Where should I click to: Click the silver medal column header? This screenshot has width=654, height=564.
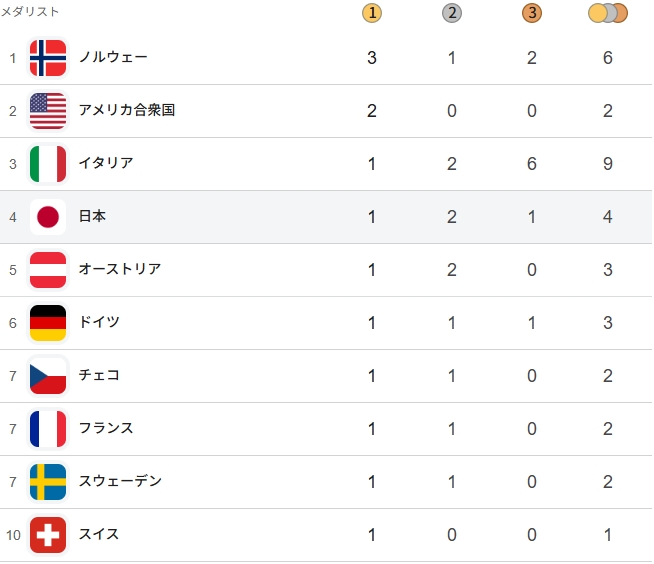click(452, 13)
